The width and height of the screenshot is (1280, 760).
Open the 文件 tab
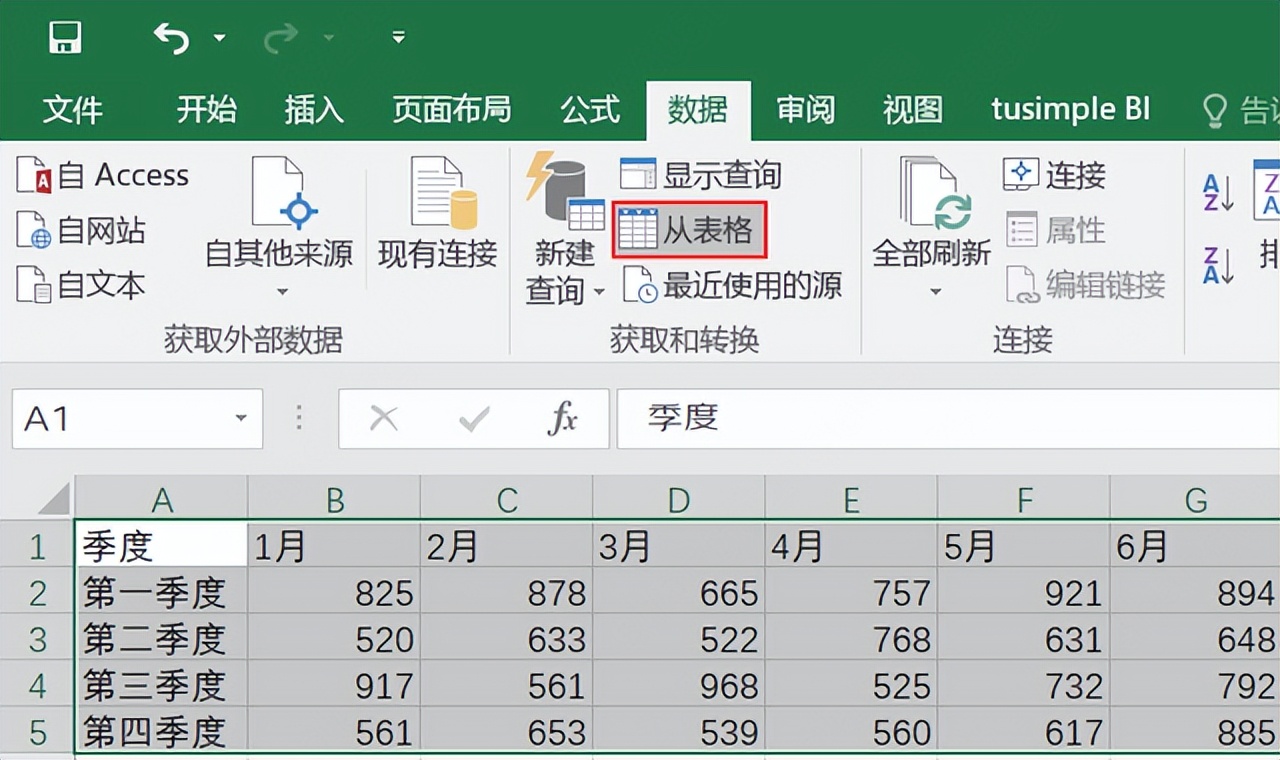coord(72,110)
